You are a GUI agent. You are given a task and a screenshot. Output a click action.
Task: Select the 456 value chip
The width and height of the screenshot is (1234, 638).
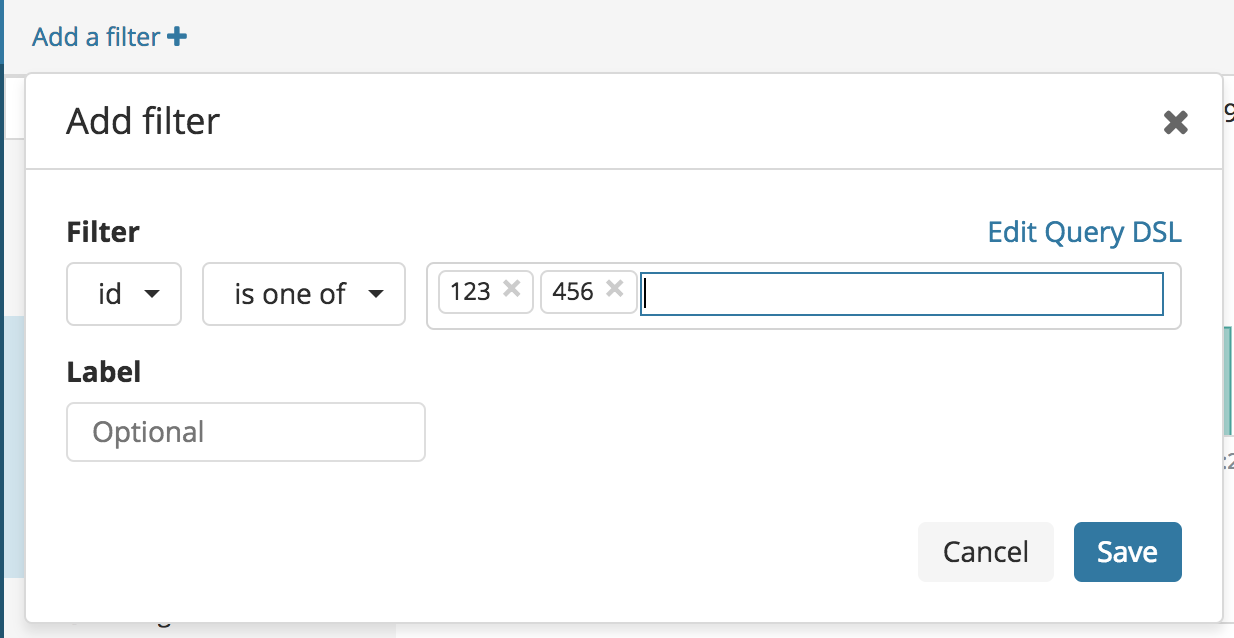pos(572,292)
